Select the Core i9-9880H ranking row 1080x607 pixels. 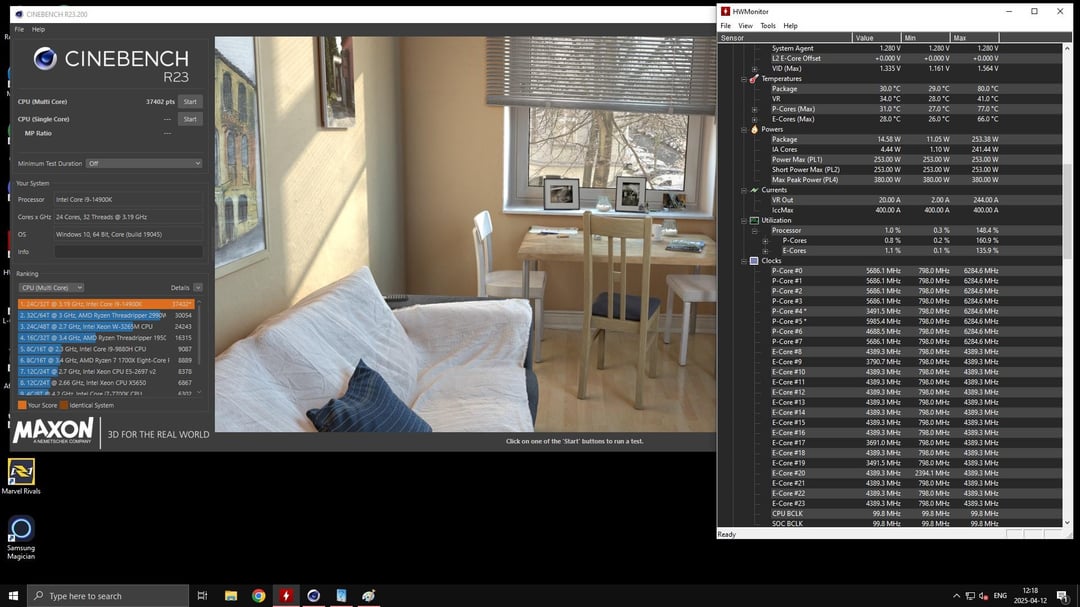106,349
